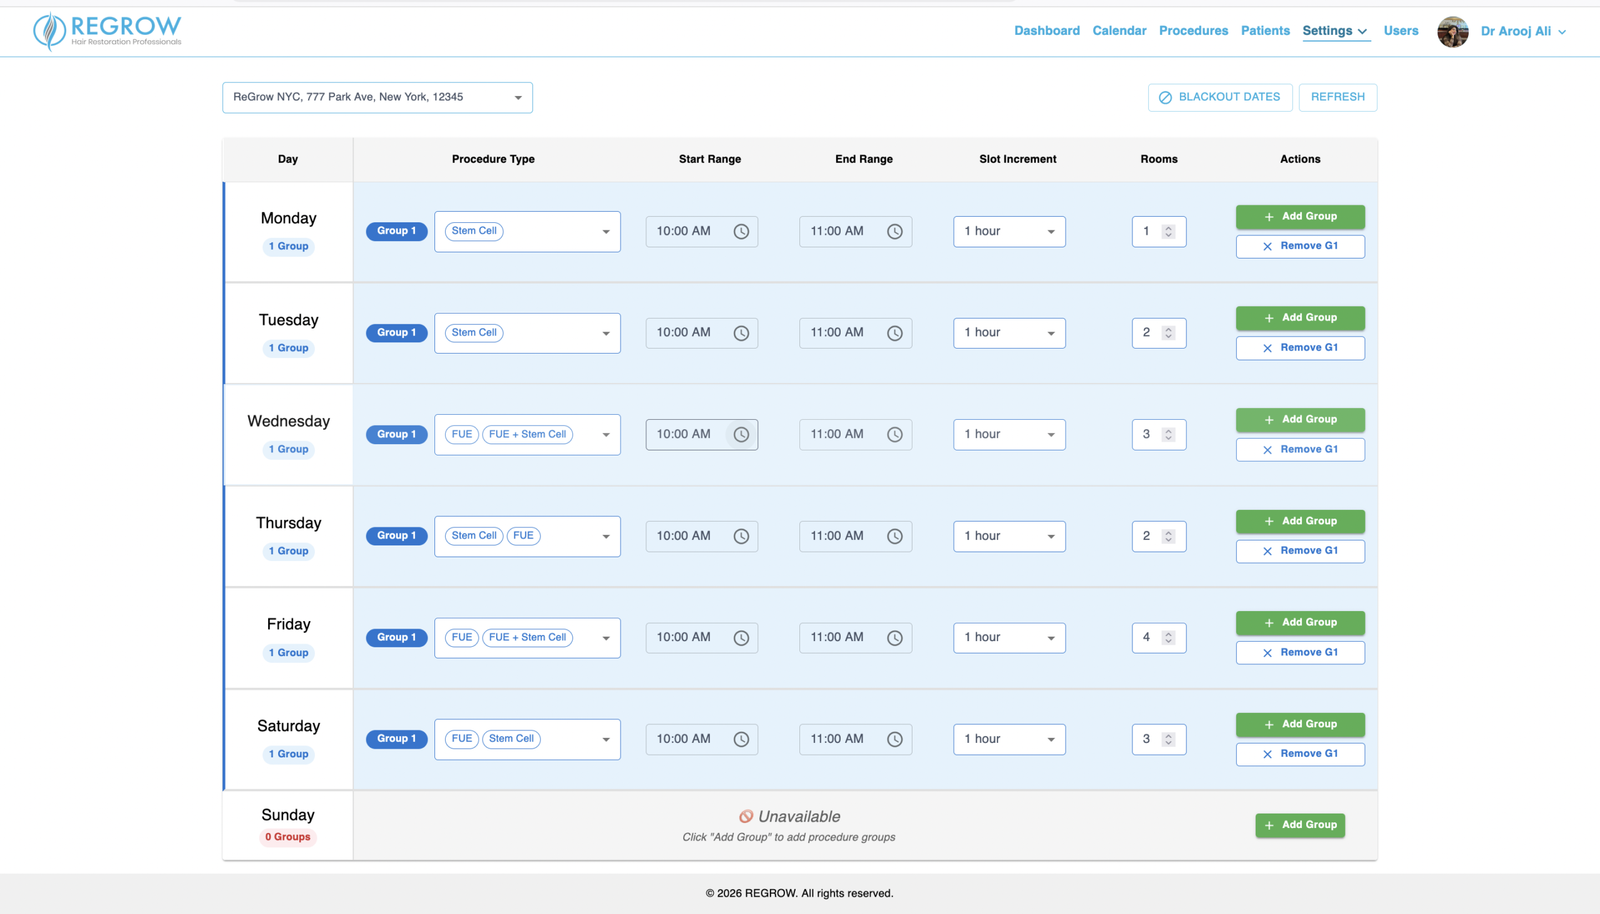Open Monday slot increment dropdown
Viewport: 1600px width, 914px height.
coord(1009,232)
